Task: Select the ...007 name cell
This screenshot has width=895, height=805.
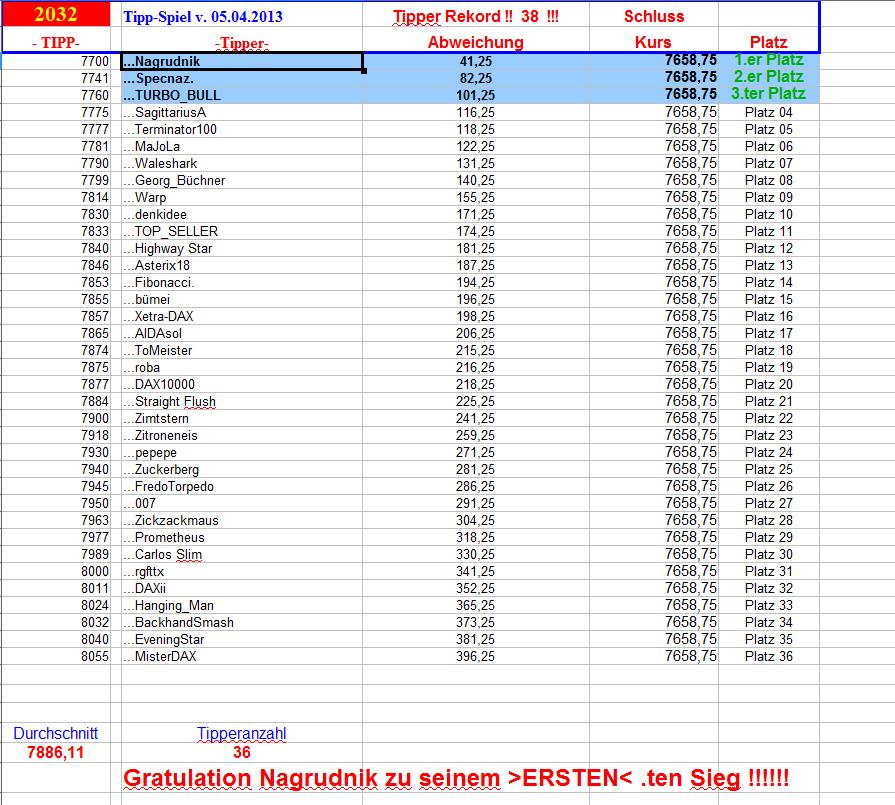Action: tap(242, 504)
